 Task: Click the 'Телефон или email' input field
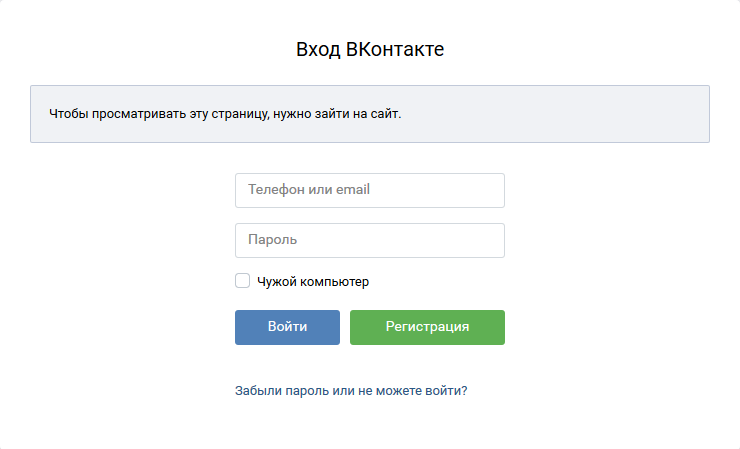pyautogui.click(x=369, y=190)
